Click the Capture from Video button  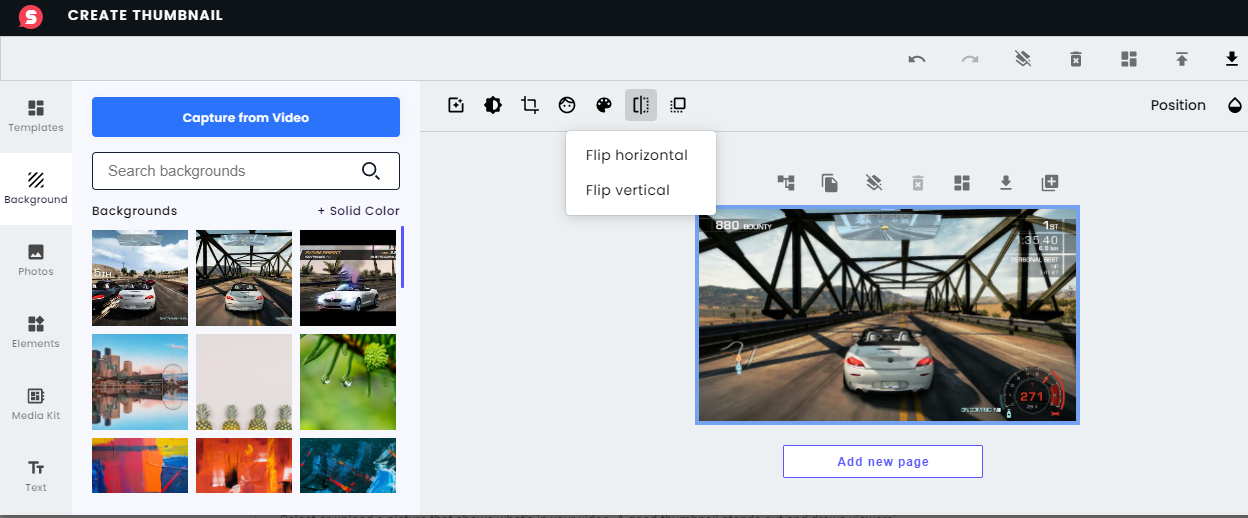(x=246, y=117)
